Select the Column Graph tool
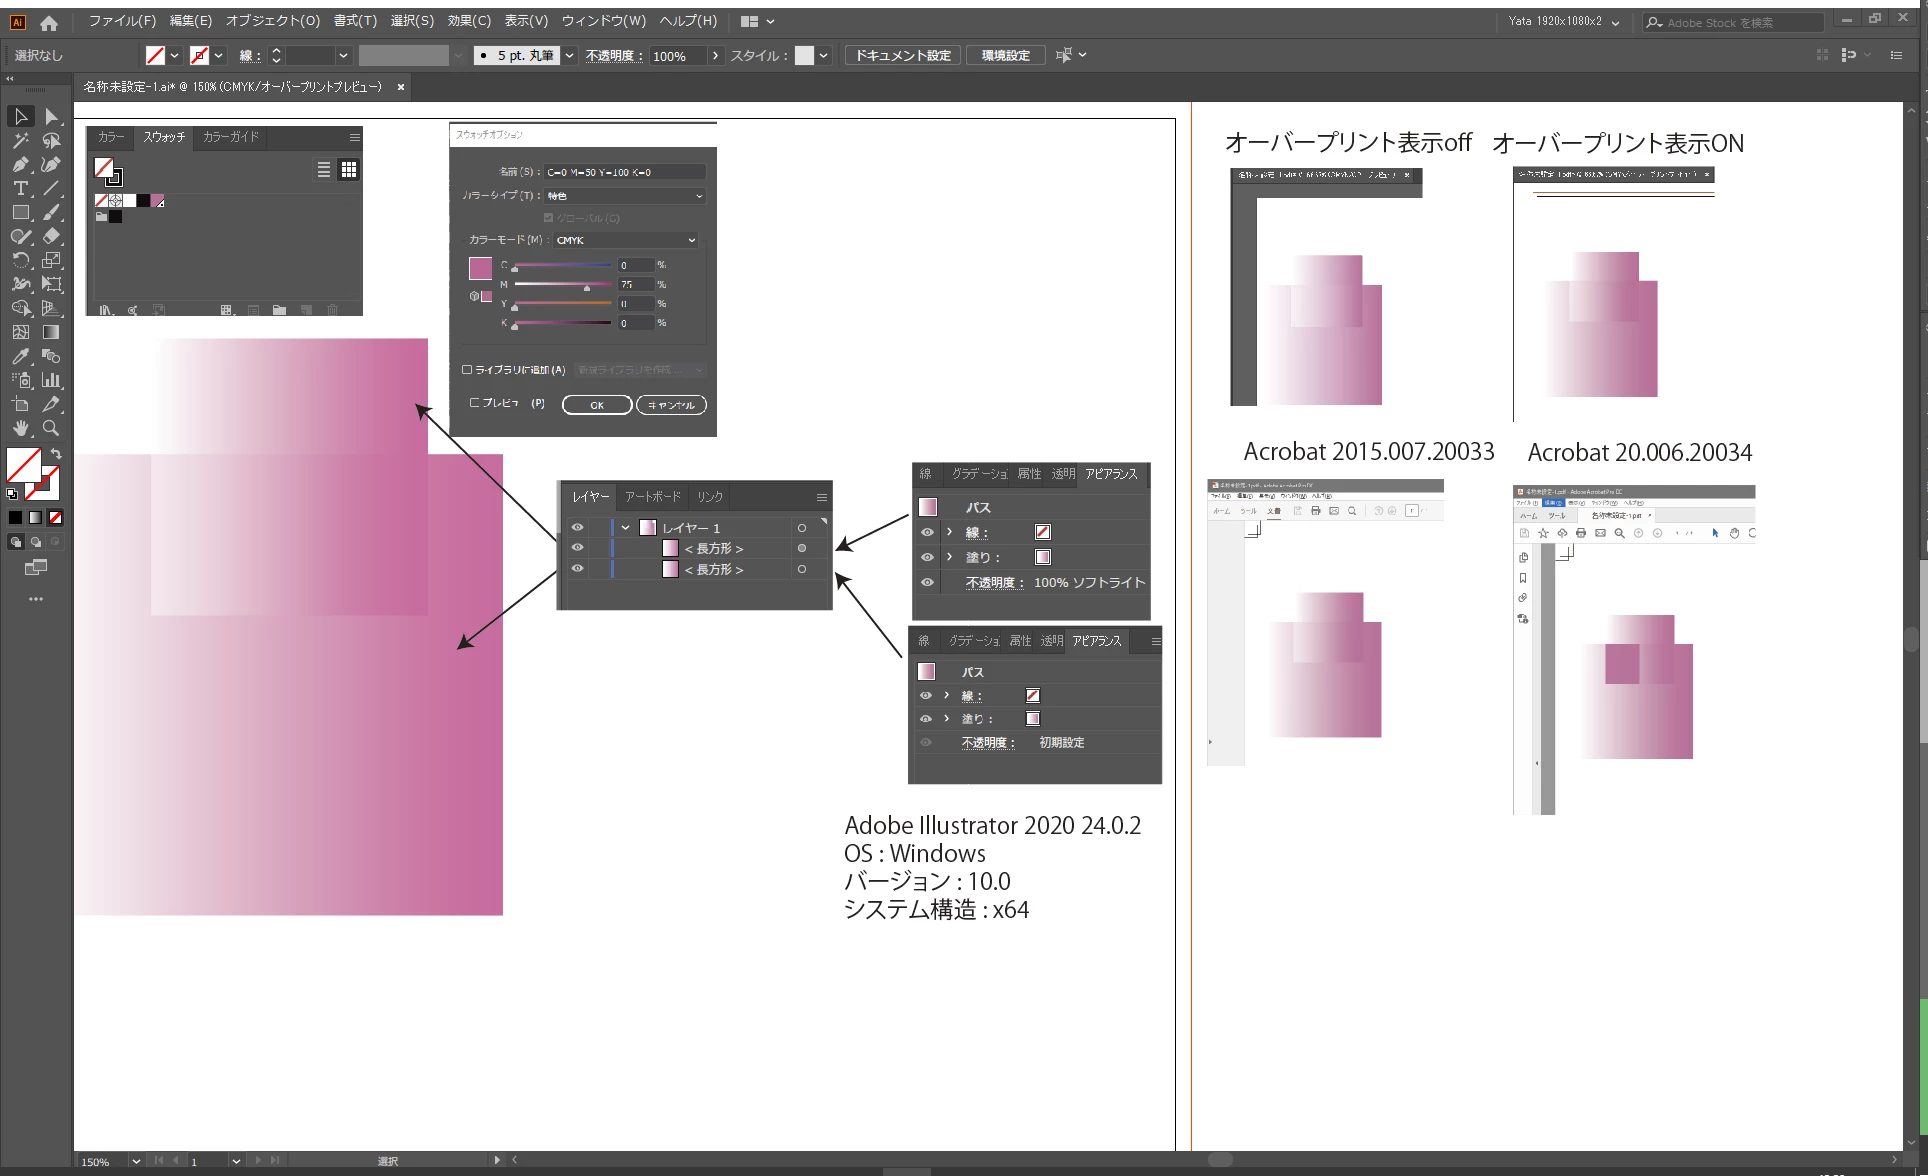1928x1176 pixels. tap(51, 380)
